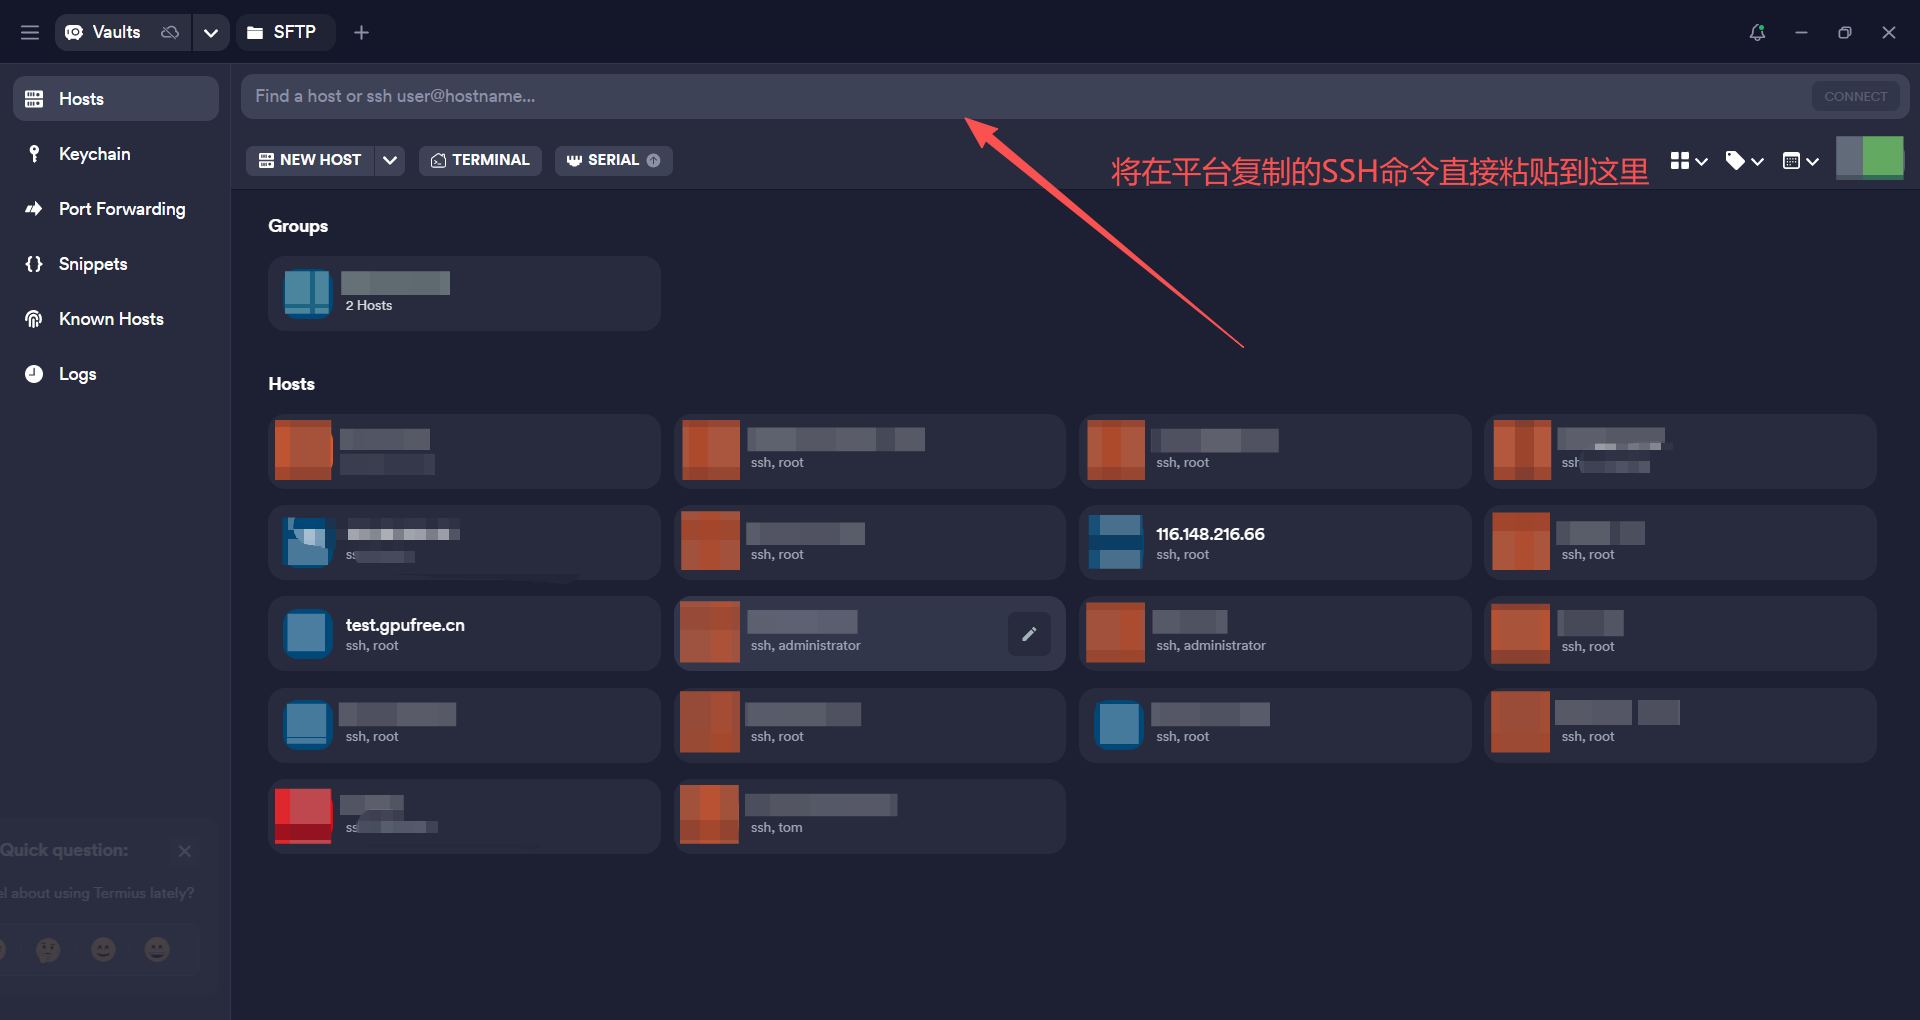Click the cloud sync off icon
The height and width of the screenshot is (1020, 1920).
(x=170, y=32)
